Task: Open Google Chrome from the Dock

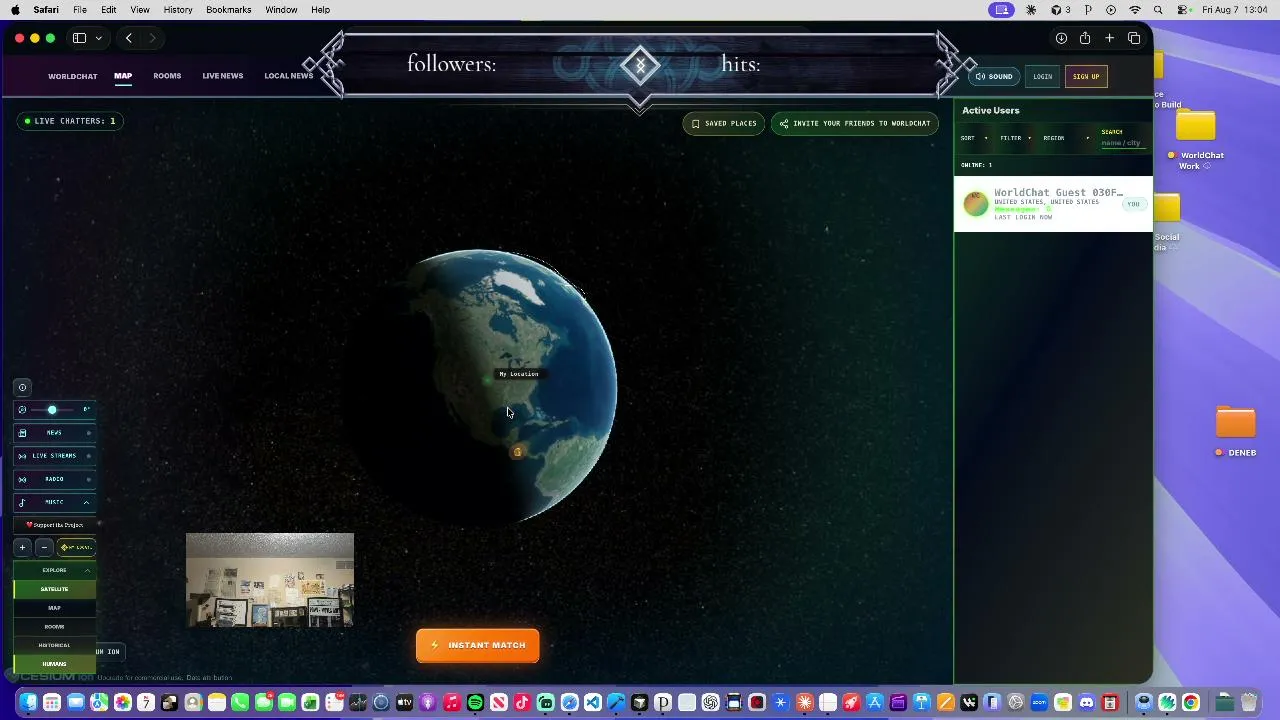Action: (x=1191, y=703)
